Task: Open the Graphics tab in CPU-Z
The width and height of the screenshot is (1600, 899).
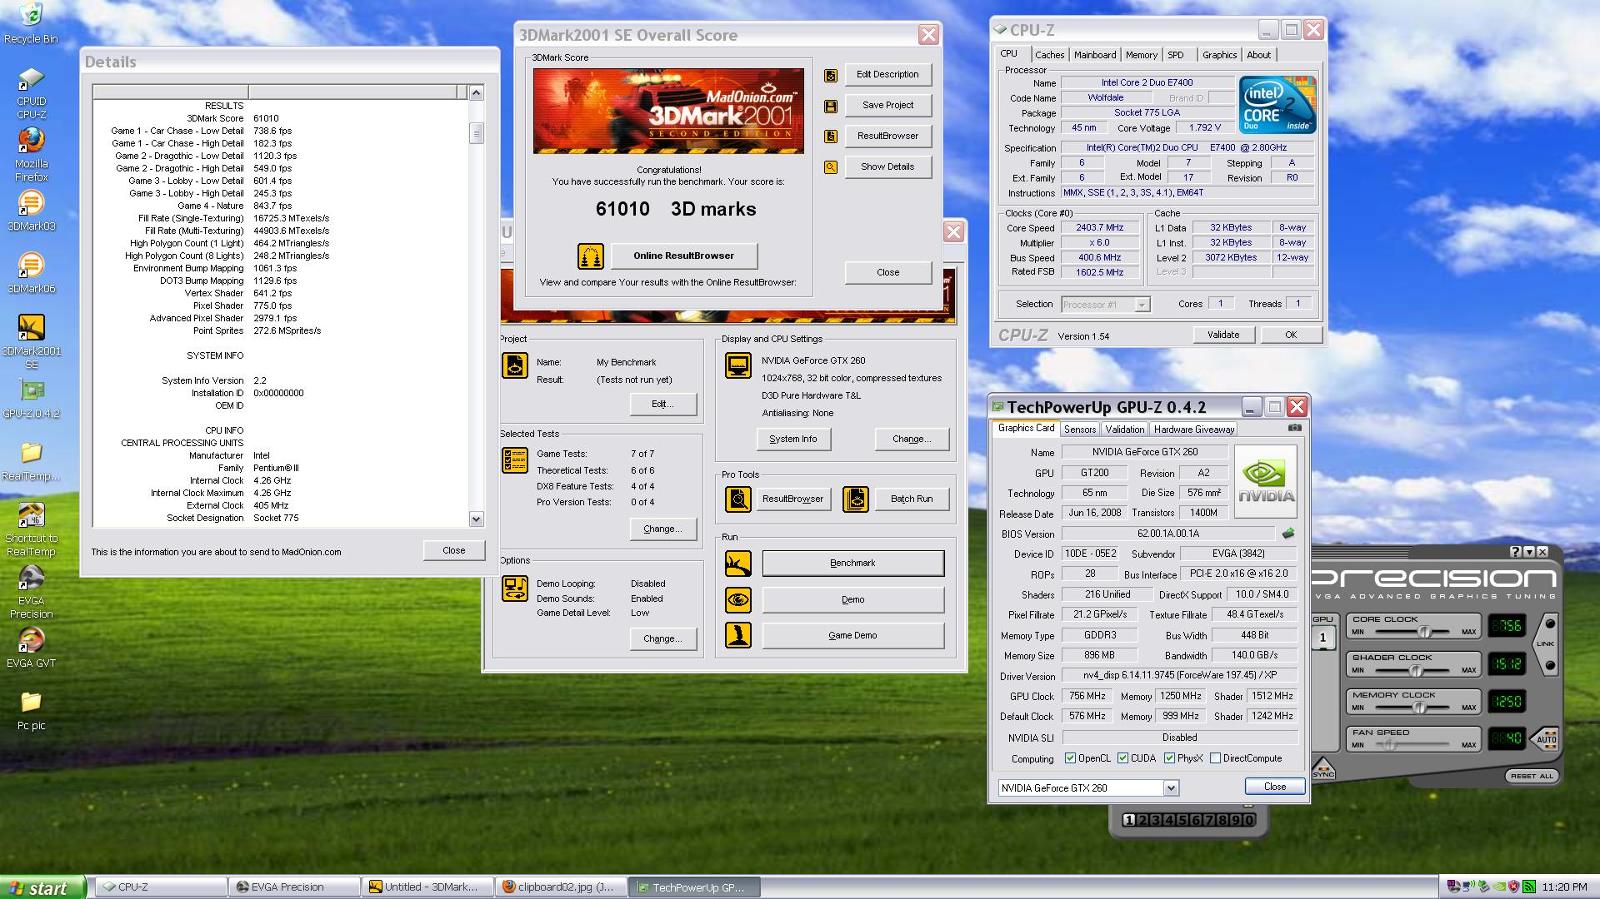Action: (1219, 55)
